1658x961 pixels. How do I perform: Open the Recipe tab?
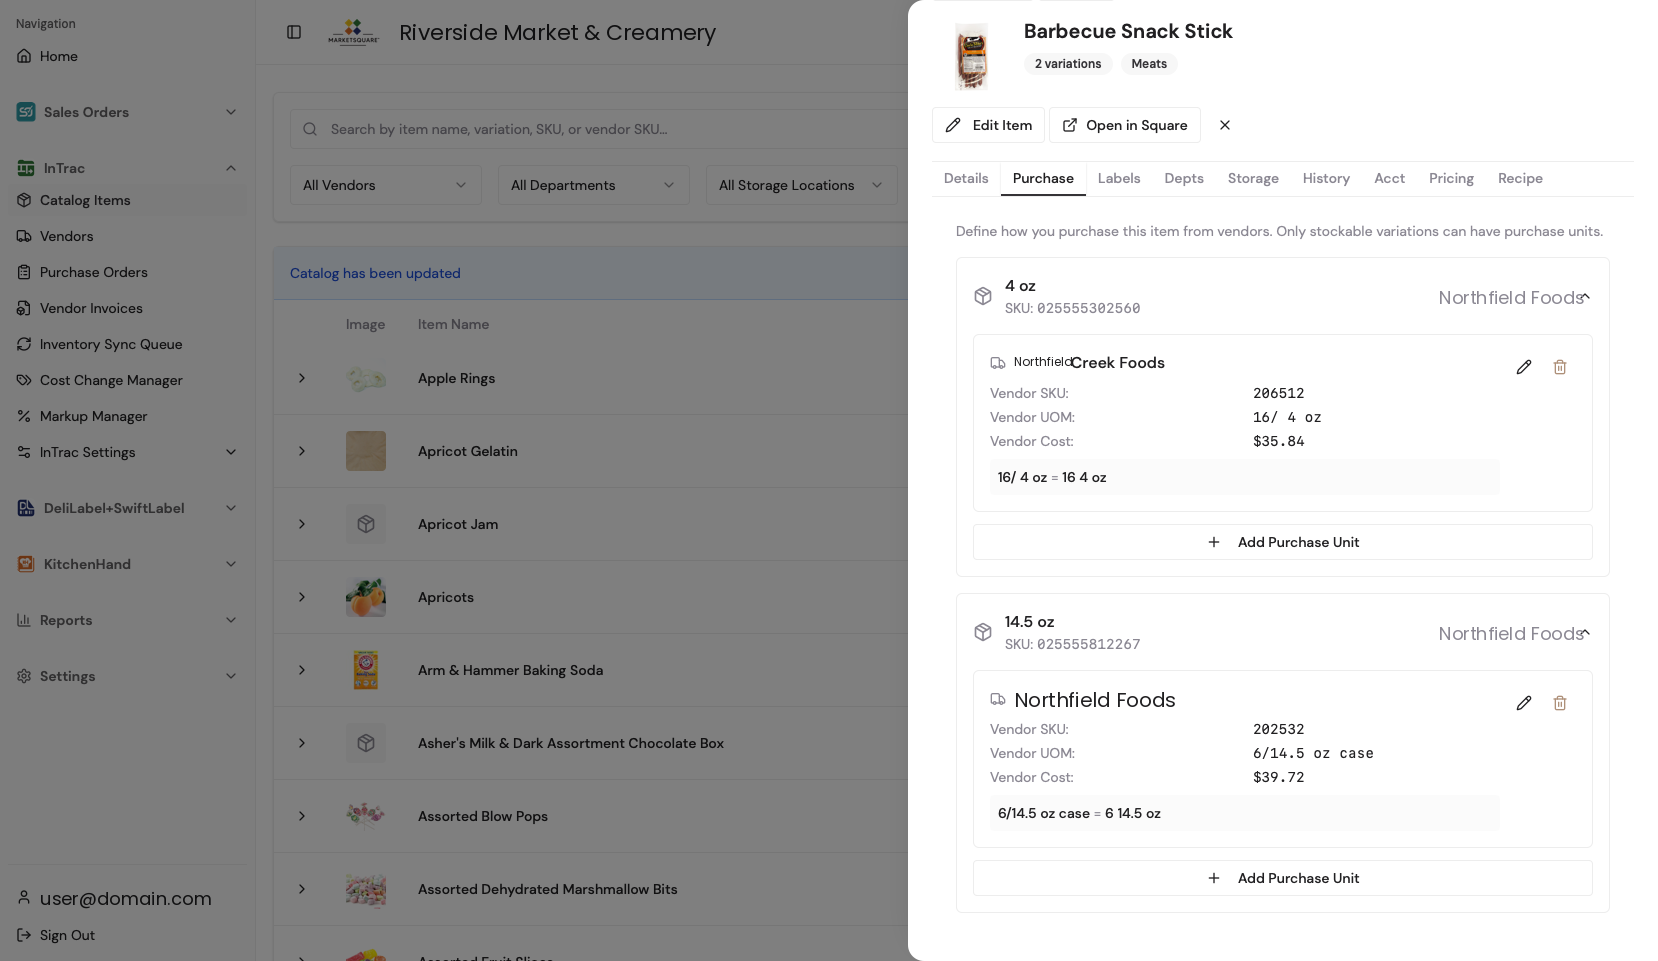[1520, 178]
